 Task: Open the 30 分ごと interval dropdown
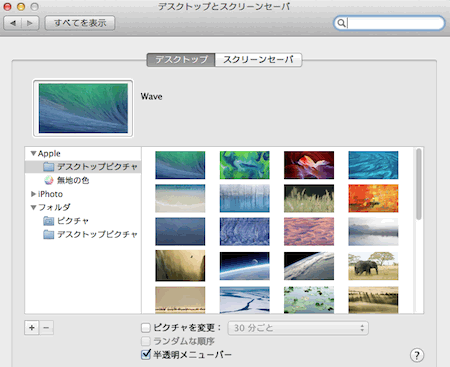[x=298, y=328]
